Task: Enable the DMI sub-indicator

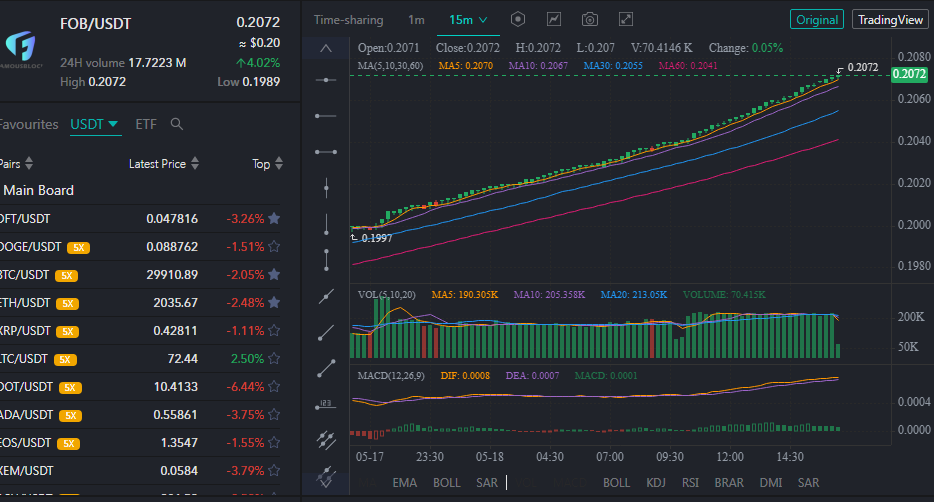Action: pos(771,482)
